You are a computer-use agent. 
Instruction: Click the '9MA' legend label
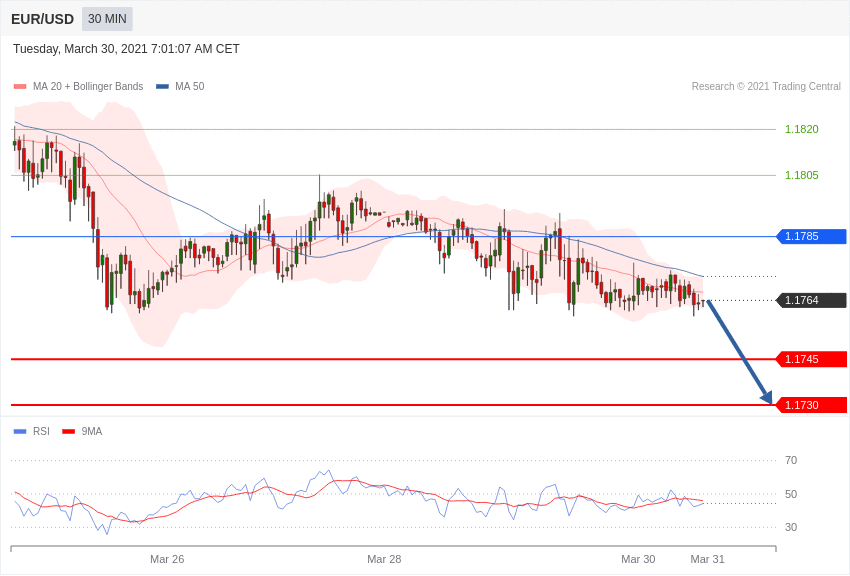click(92, 431)
